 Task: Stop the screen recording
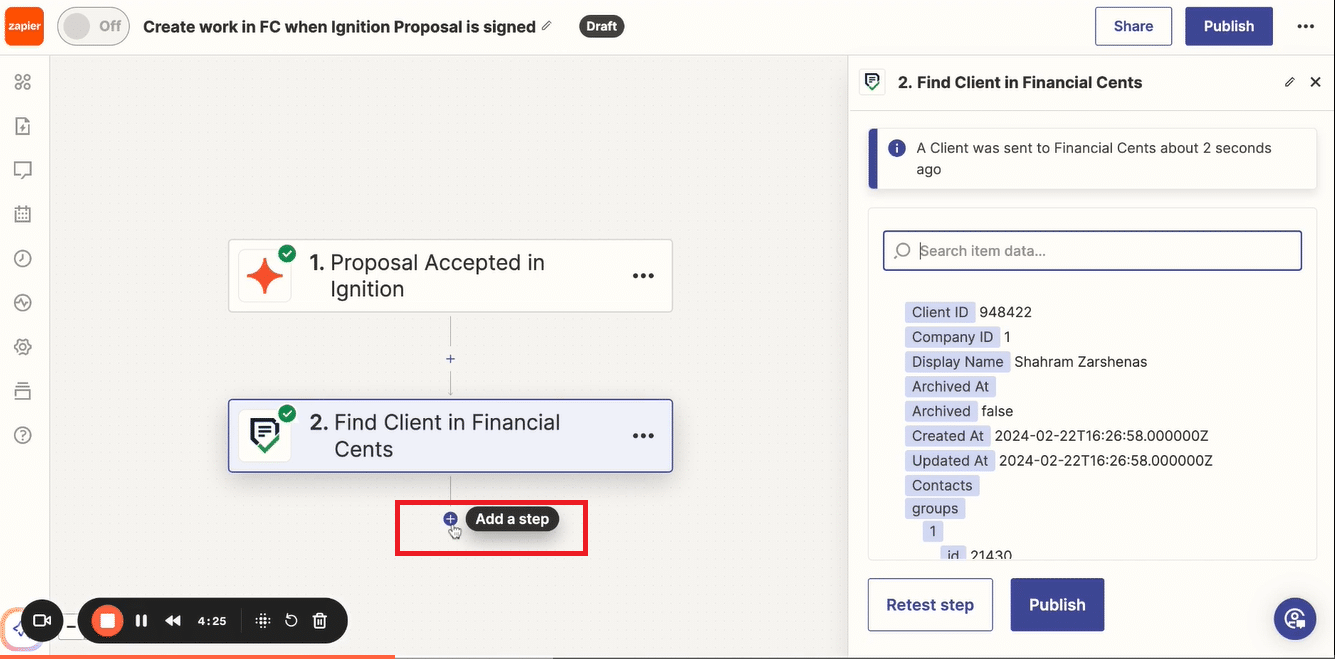(x=108, y=621)
